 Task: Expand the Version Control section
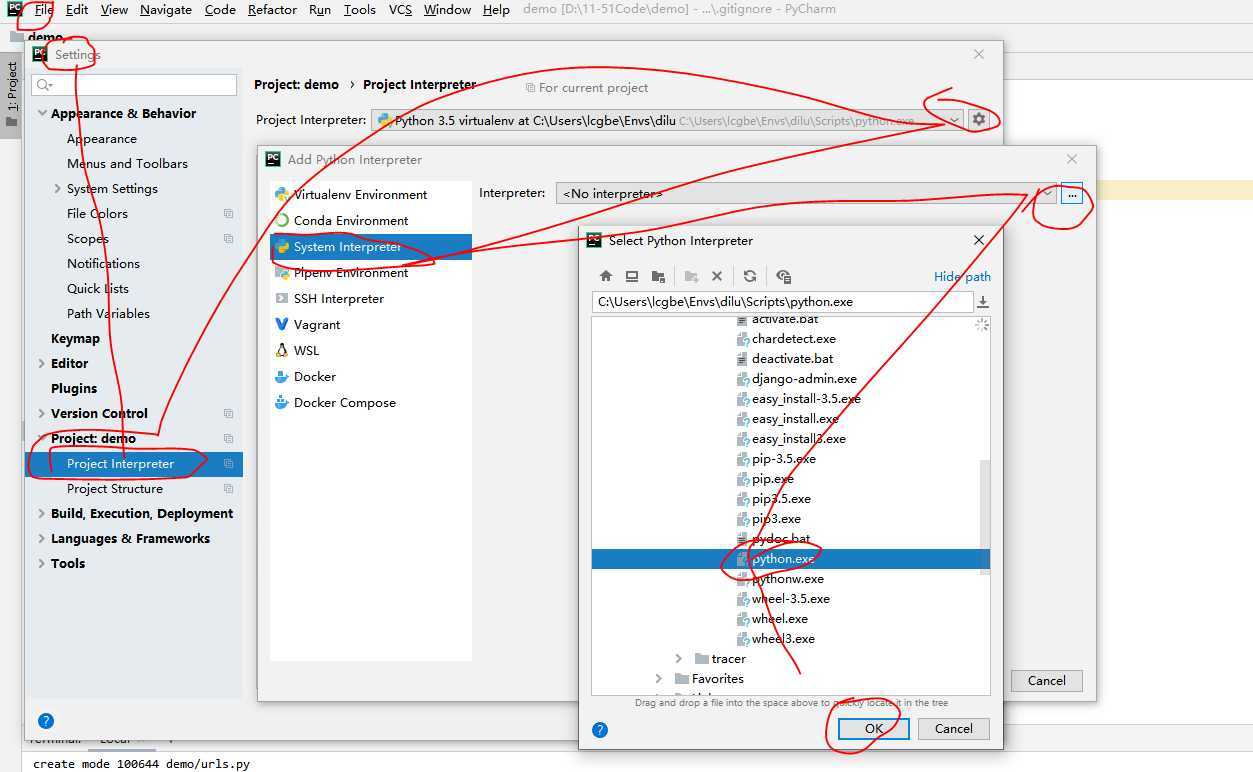tap(42, 414)
